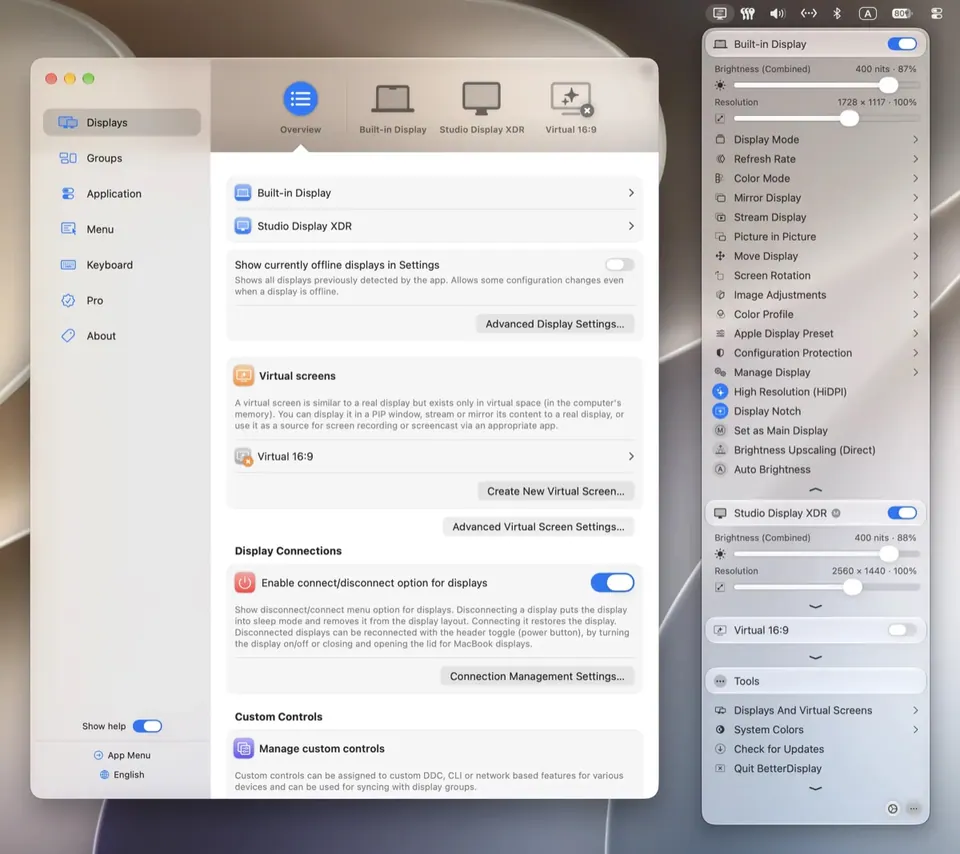Viewport: 960px width, 854px height.
Task: Open Advanced Virtual Screen Settings
Action: tap(538, 526)
